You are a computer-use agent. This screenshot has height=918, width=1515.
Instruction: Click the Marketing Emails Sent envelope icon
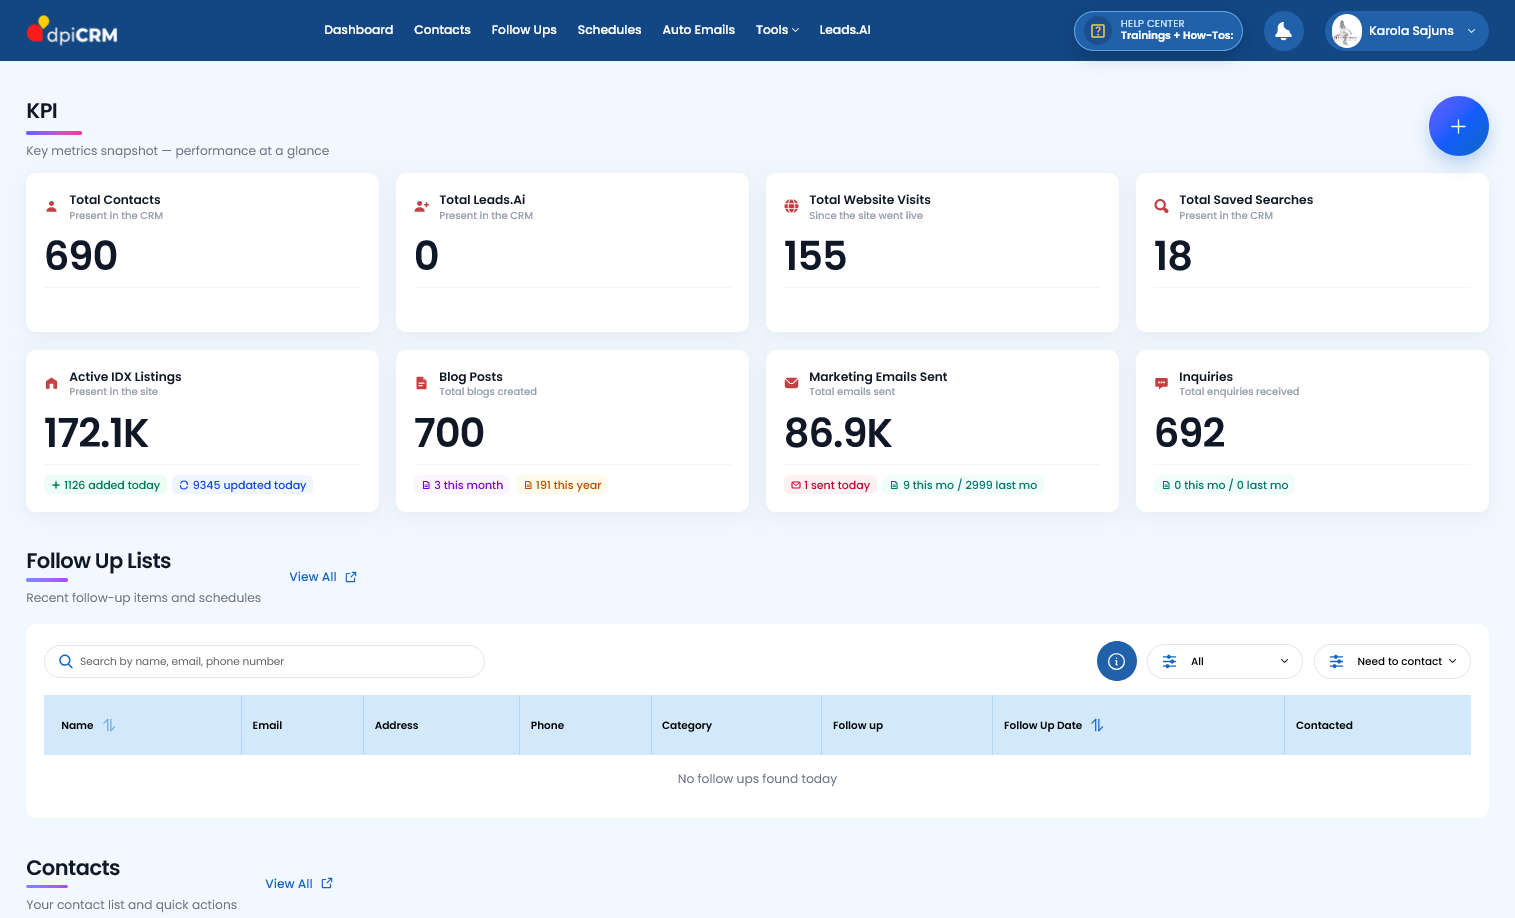791,383
